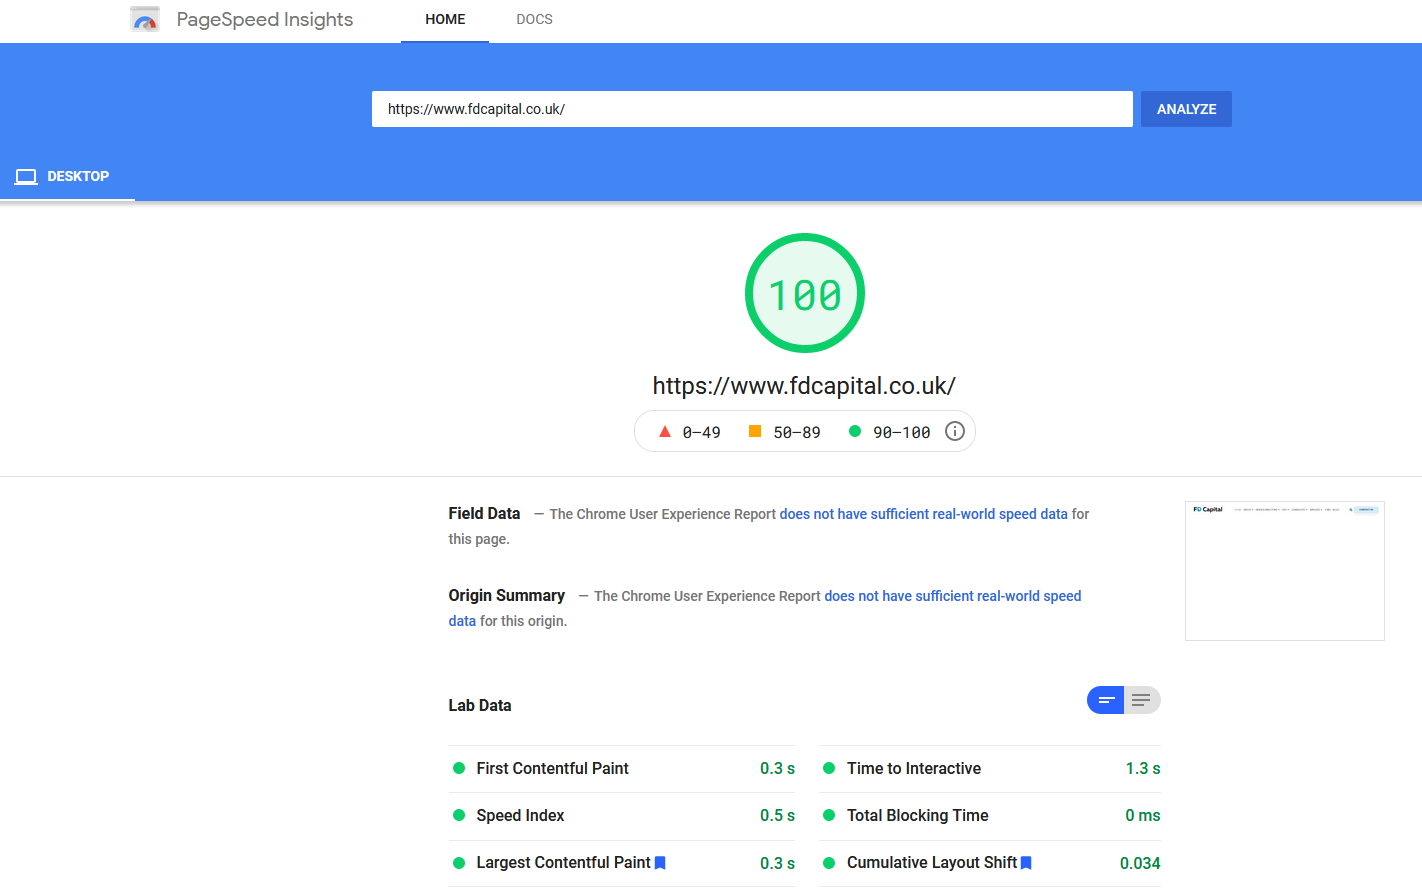Click green status dot for First Contentful Paint
Screen dimensions: 1422x893
(459, 768)
